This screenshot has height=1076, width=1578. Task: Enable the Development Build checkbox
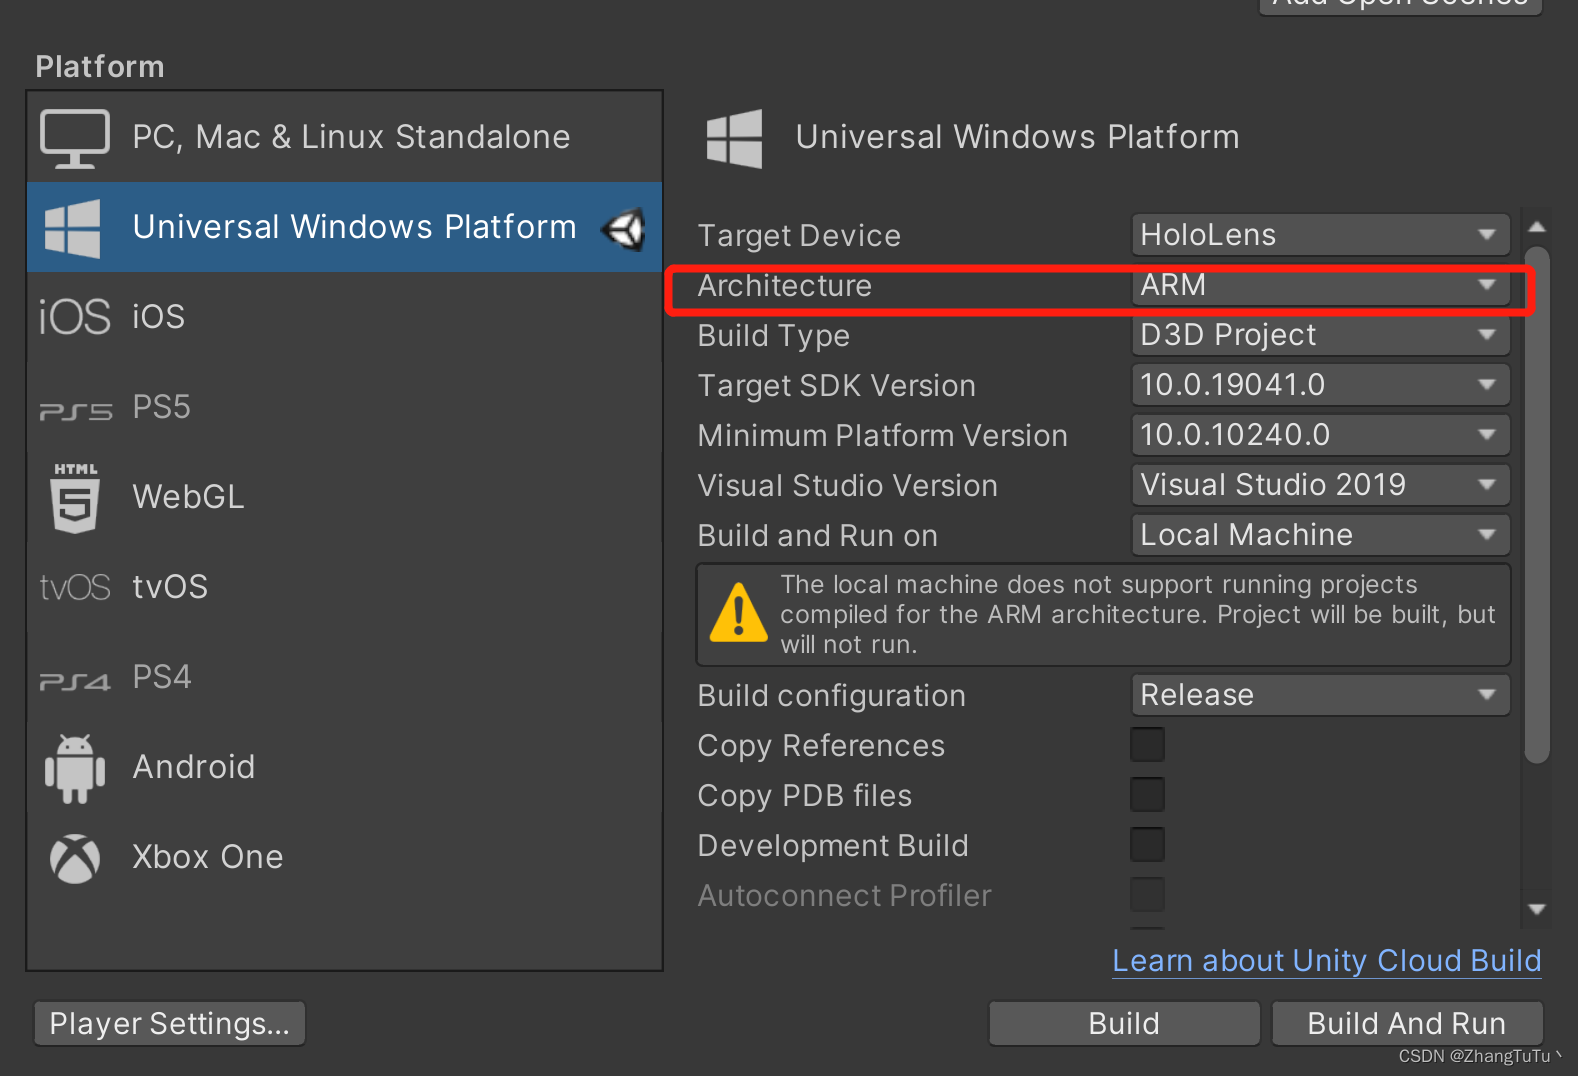click(x=1147, y=845)
